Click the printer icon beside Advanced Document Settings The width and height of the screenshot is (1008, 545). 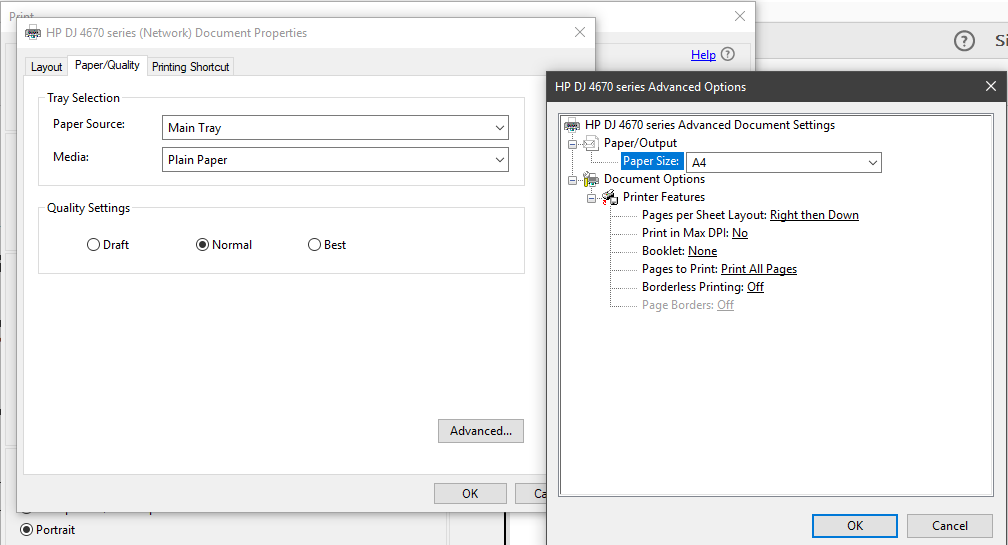click(x=572, y=125)
